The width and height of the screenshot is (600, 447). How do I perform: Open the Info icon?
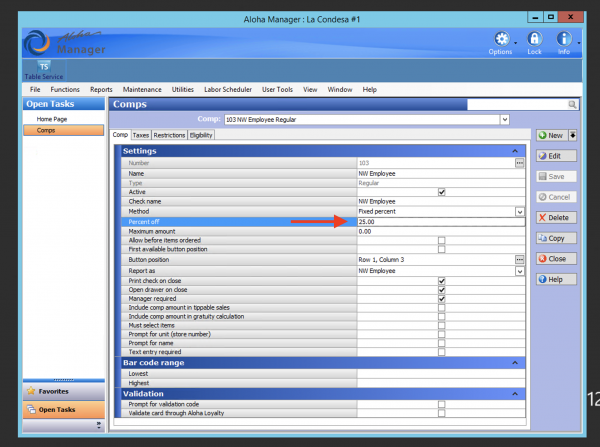(564, 39)
